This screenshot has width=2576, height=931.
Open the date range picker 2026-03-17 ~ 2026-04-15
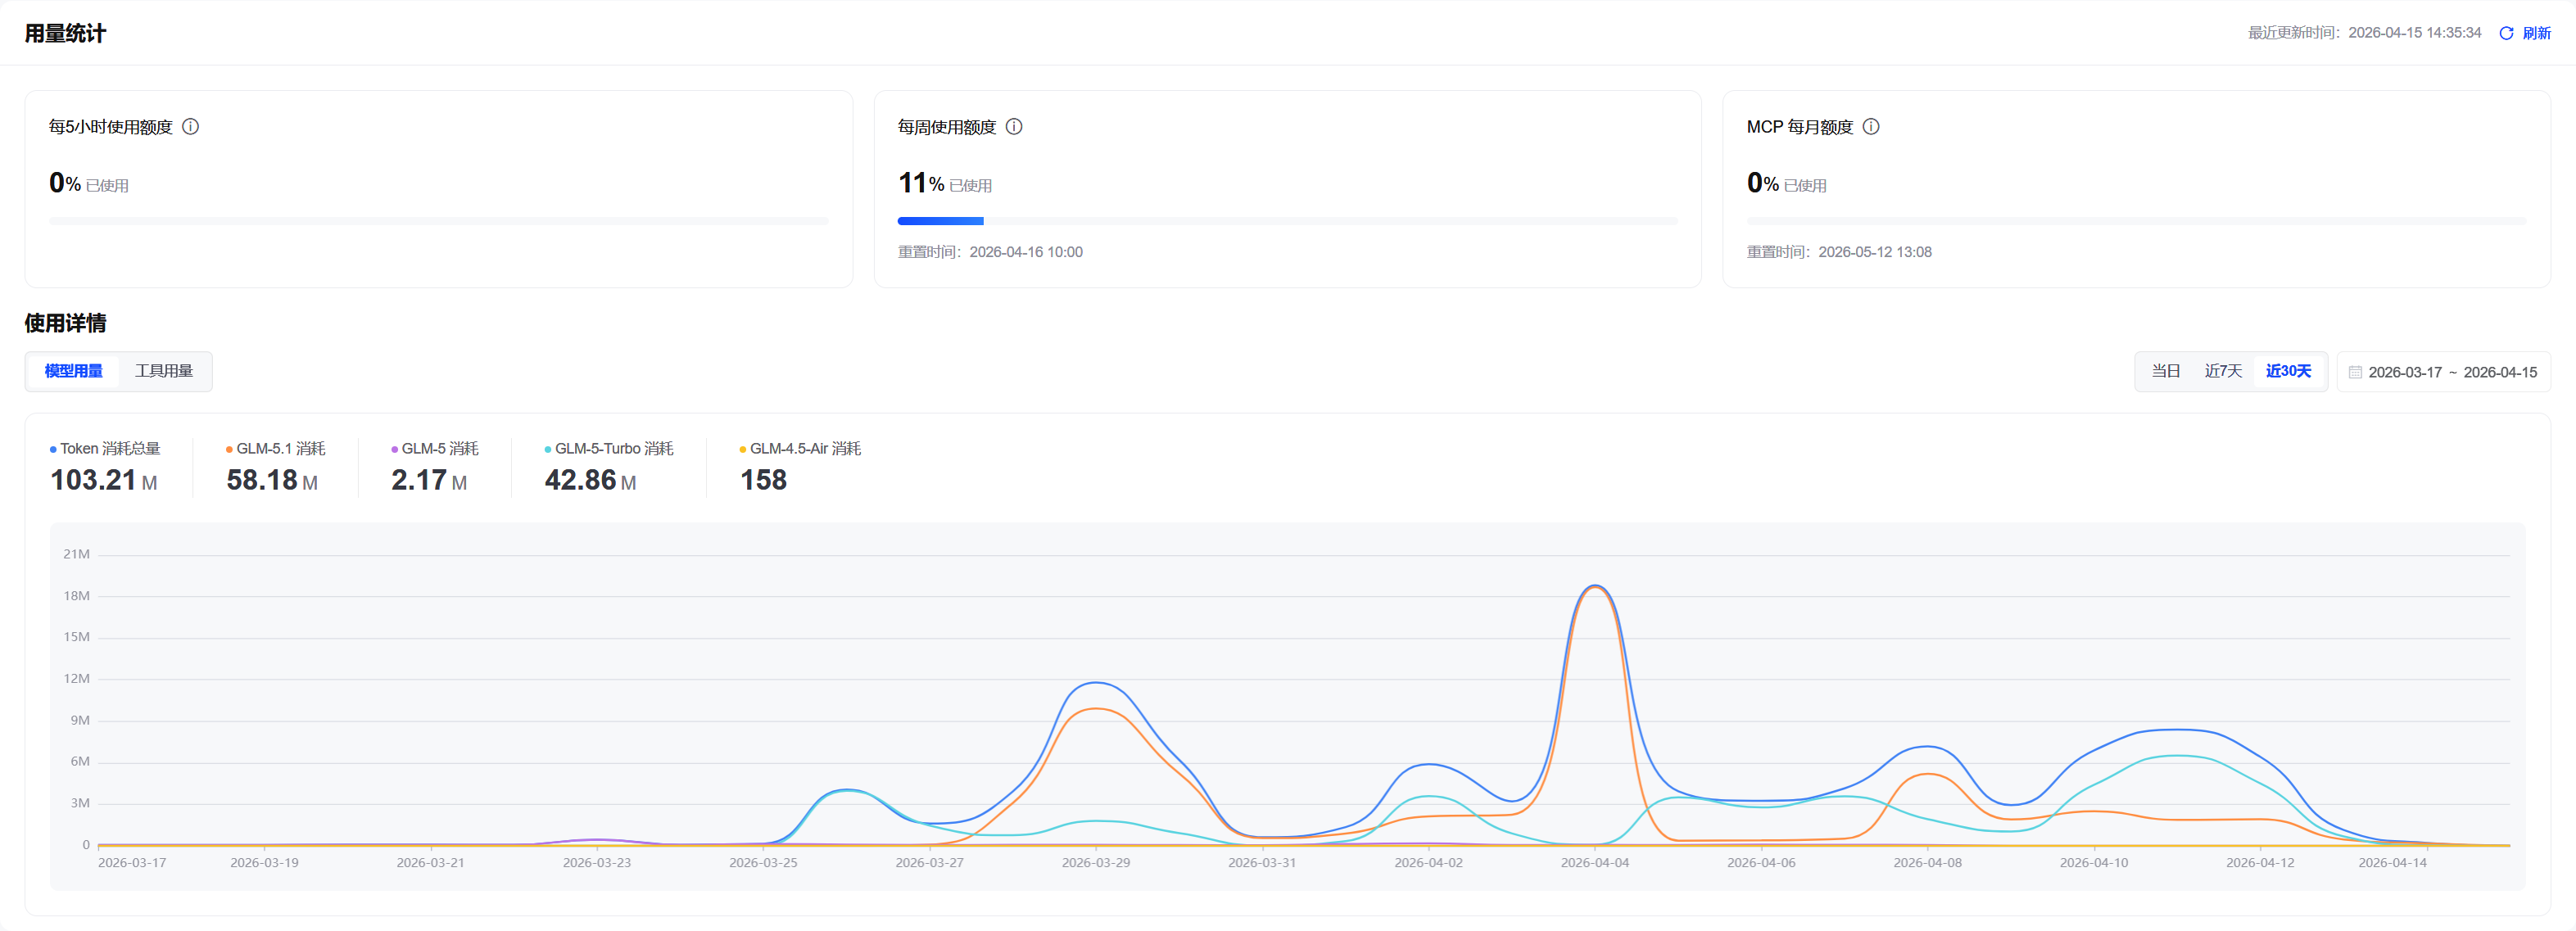click(x=2443, y=372)
